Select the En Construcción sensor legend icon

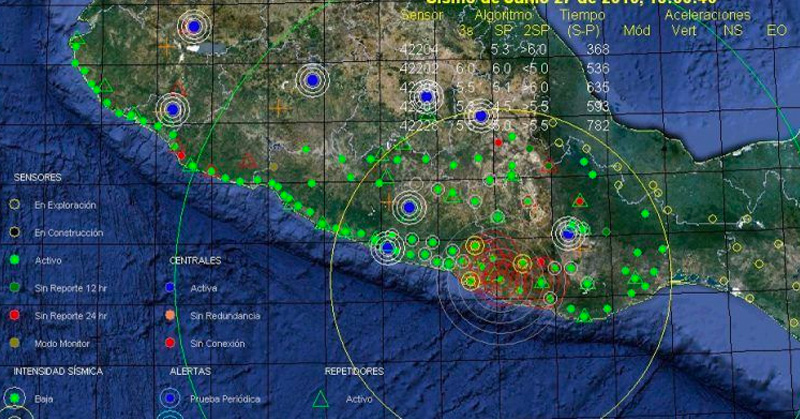click(14, 232)
